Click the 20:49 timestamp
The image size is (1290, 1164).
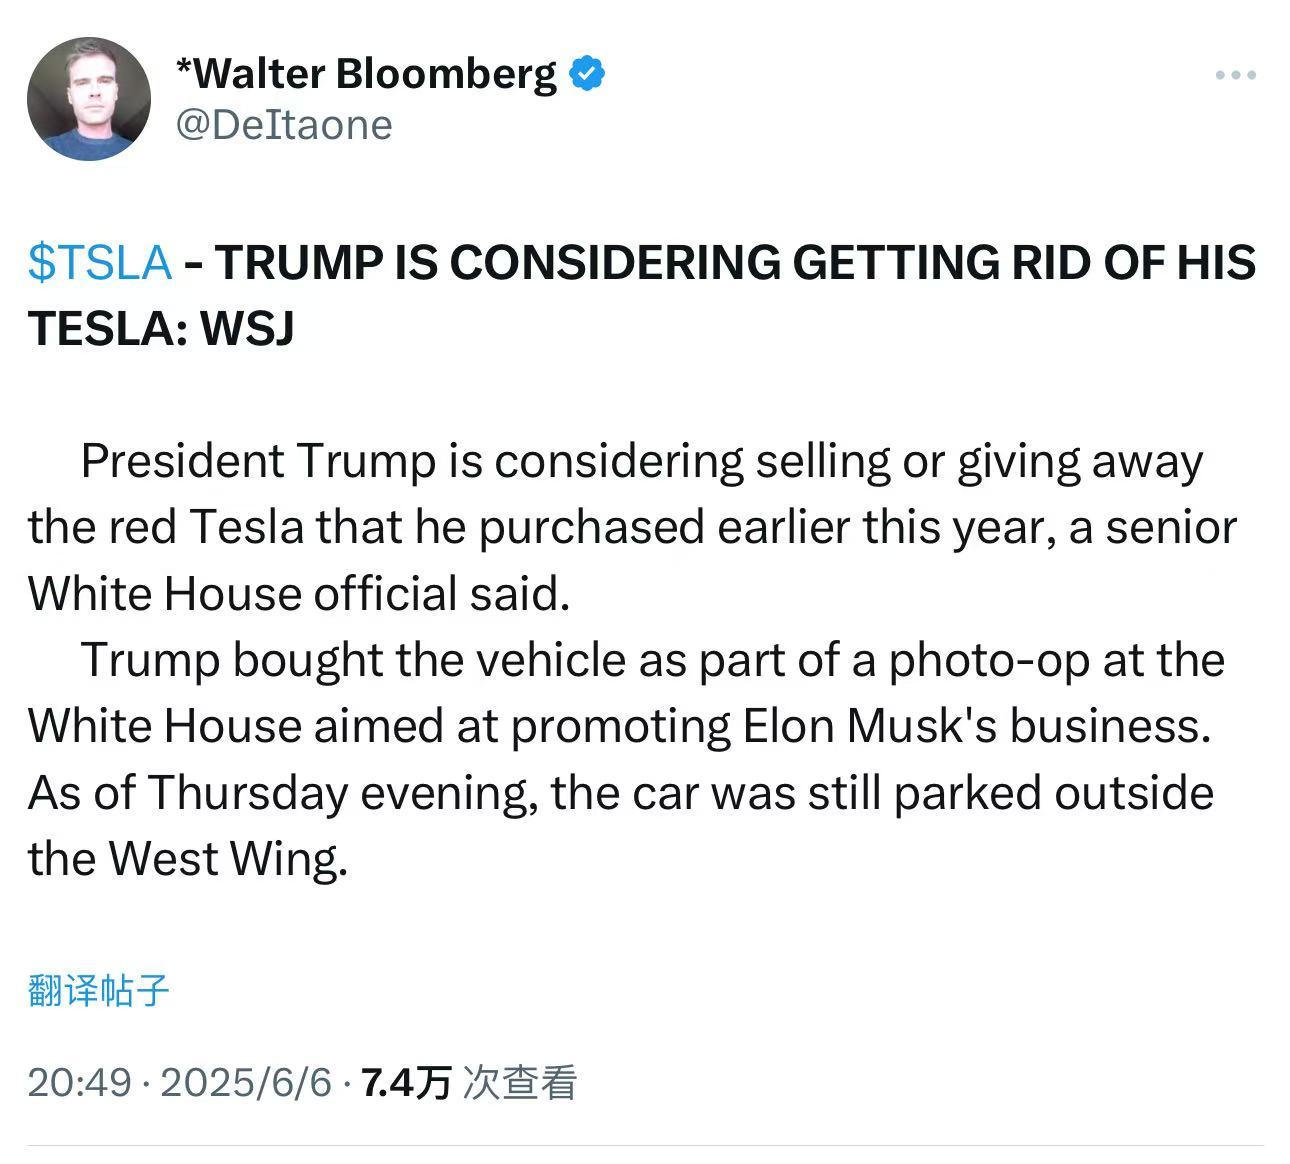click(79, 1082)
